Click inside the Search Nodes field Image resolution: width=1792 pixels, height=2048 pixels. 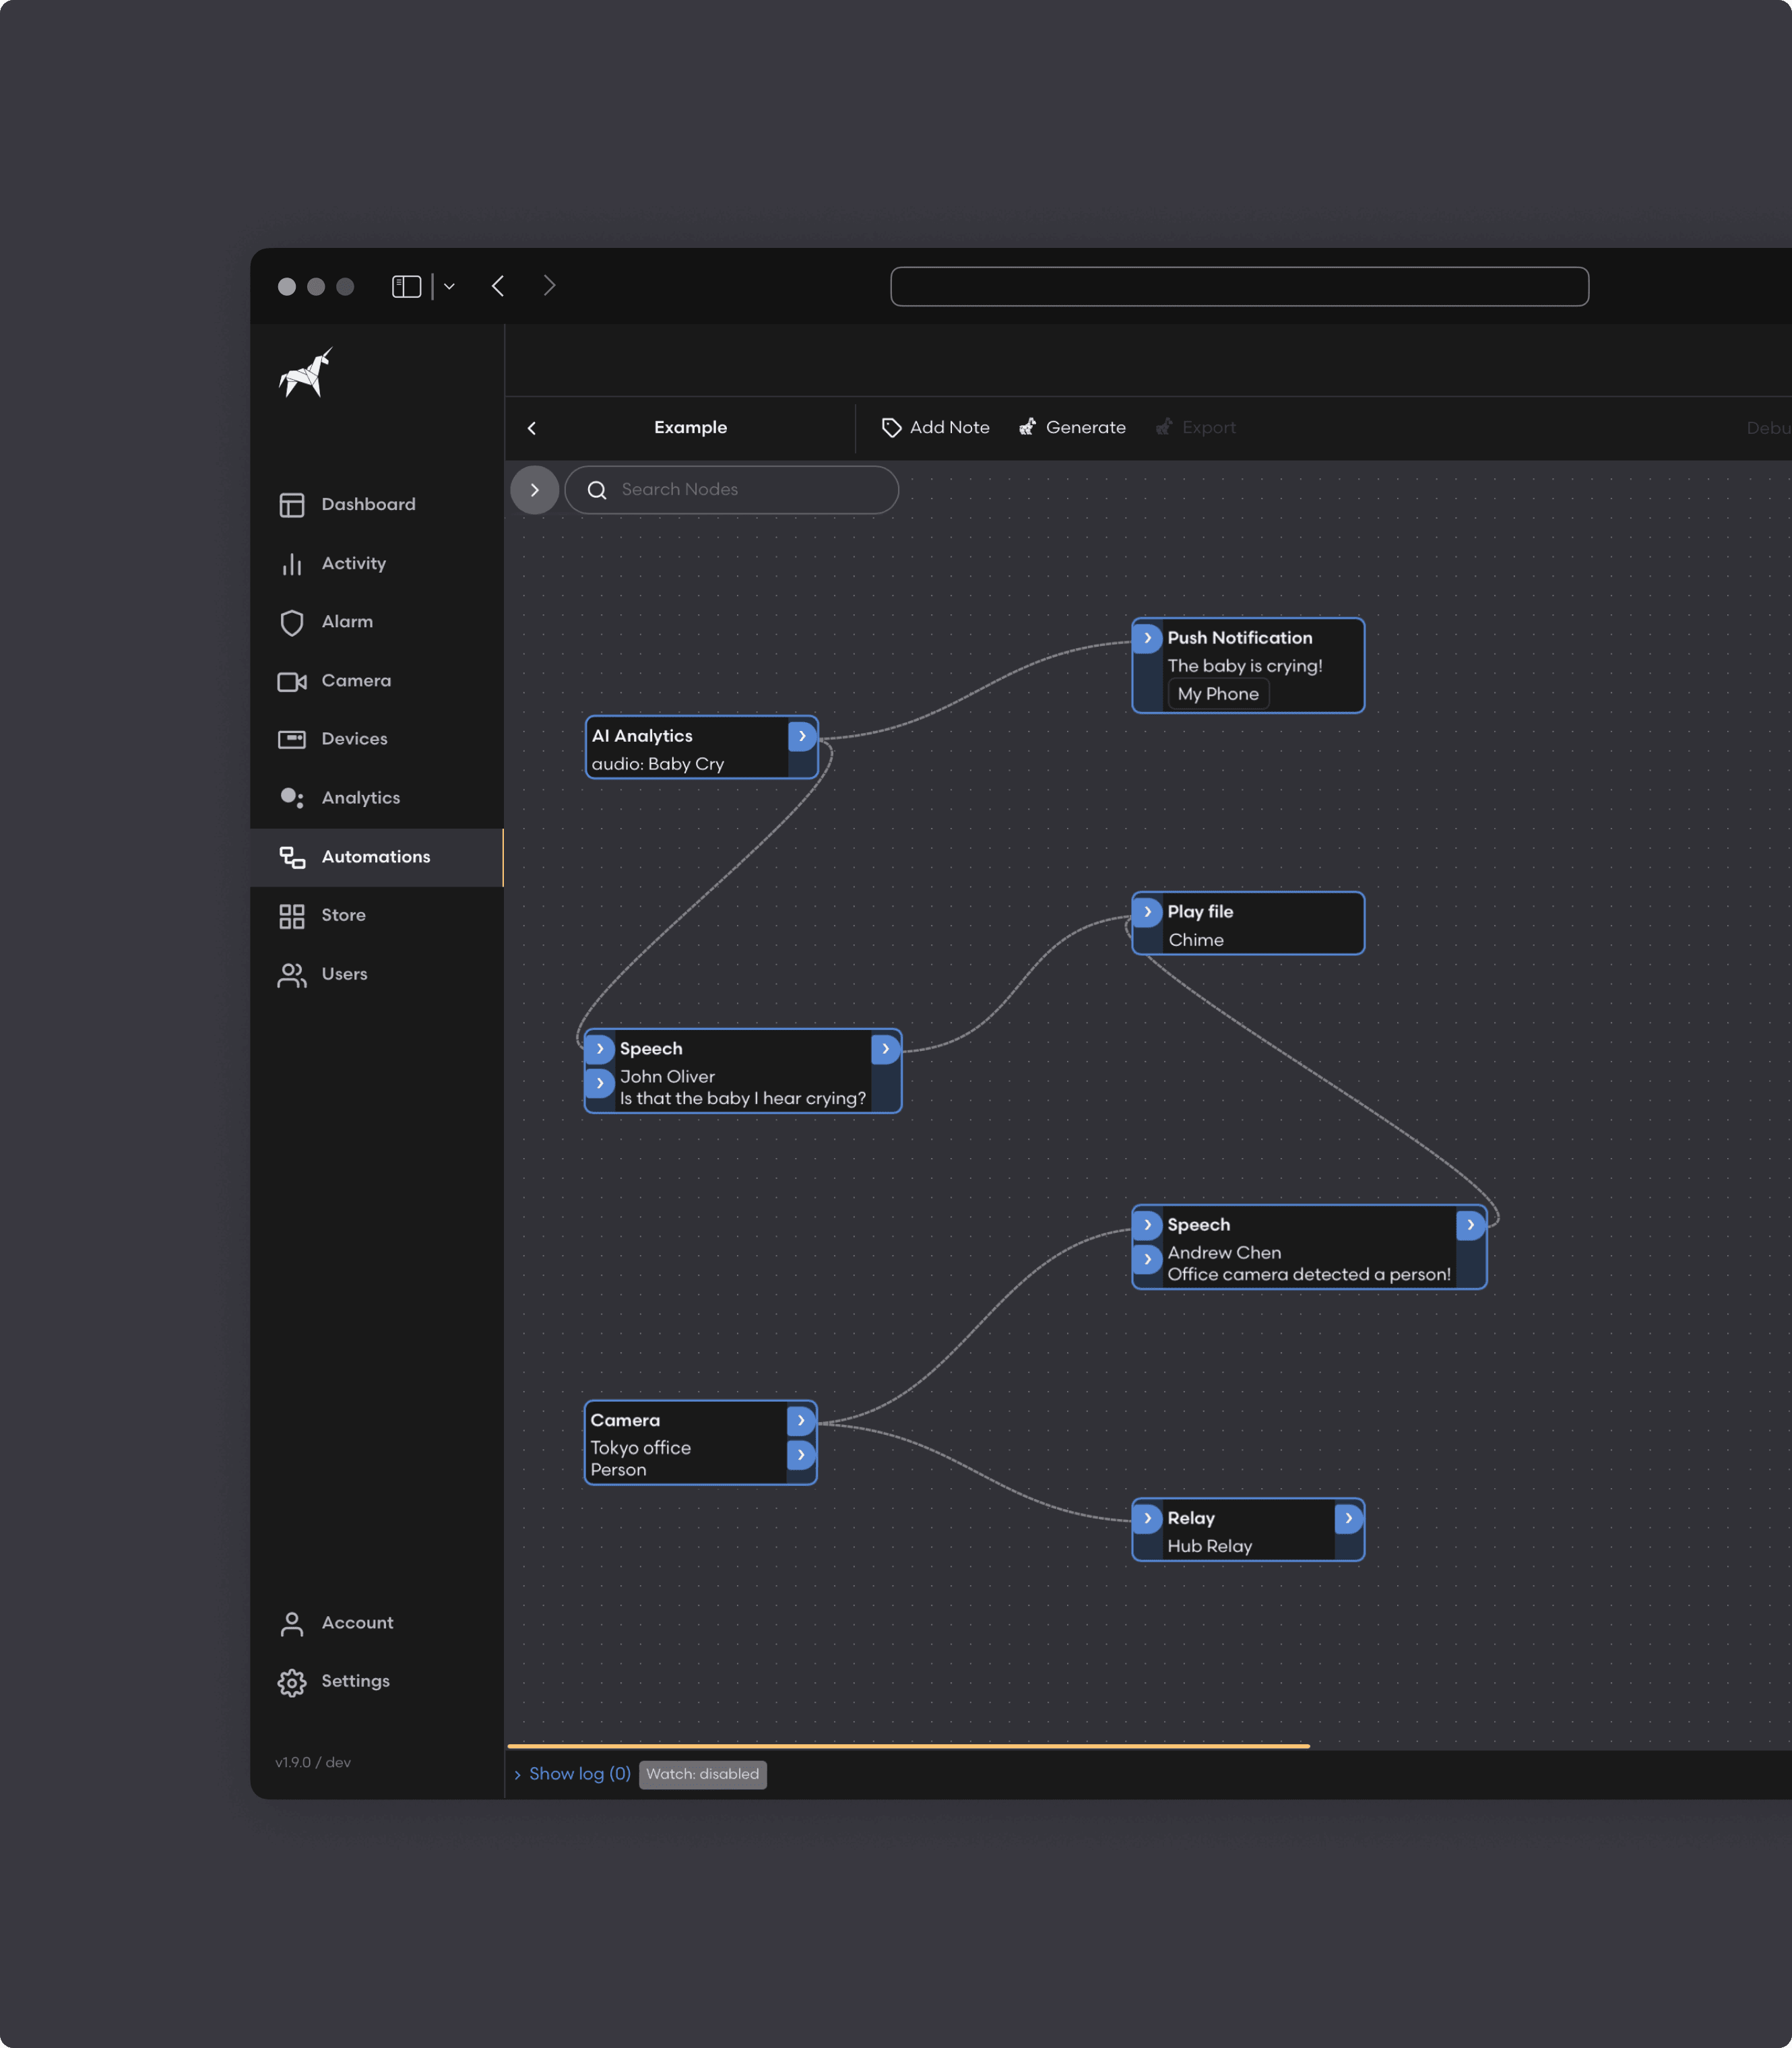[x=732, y=489]
